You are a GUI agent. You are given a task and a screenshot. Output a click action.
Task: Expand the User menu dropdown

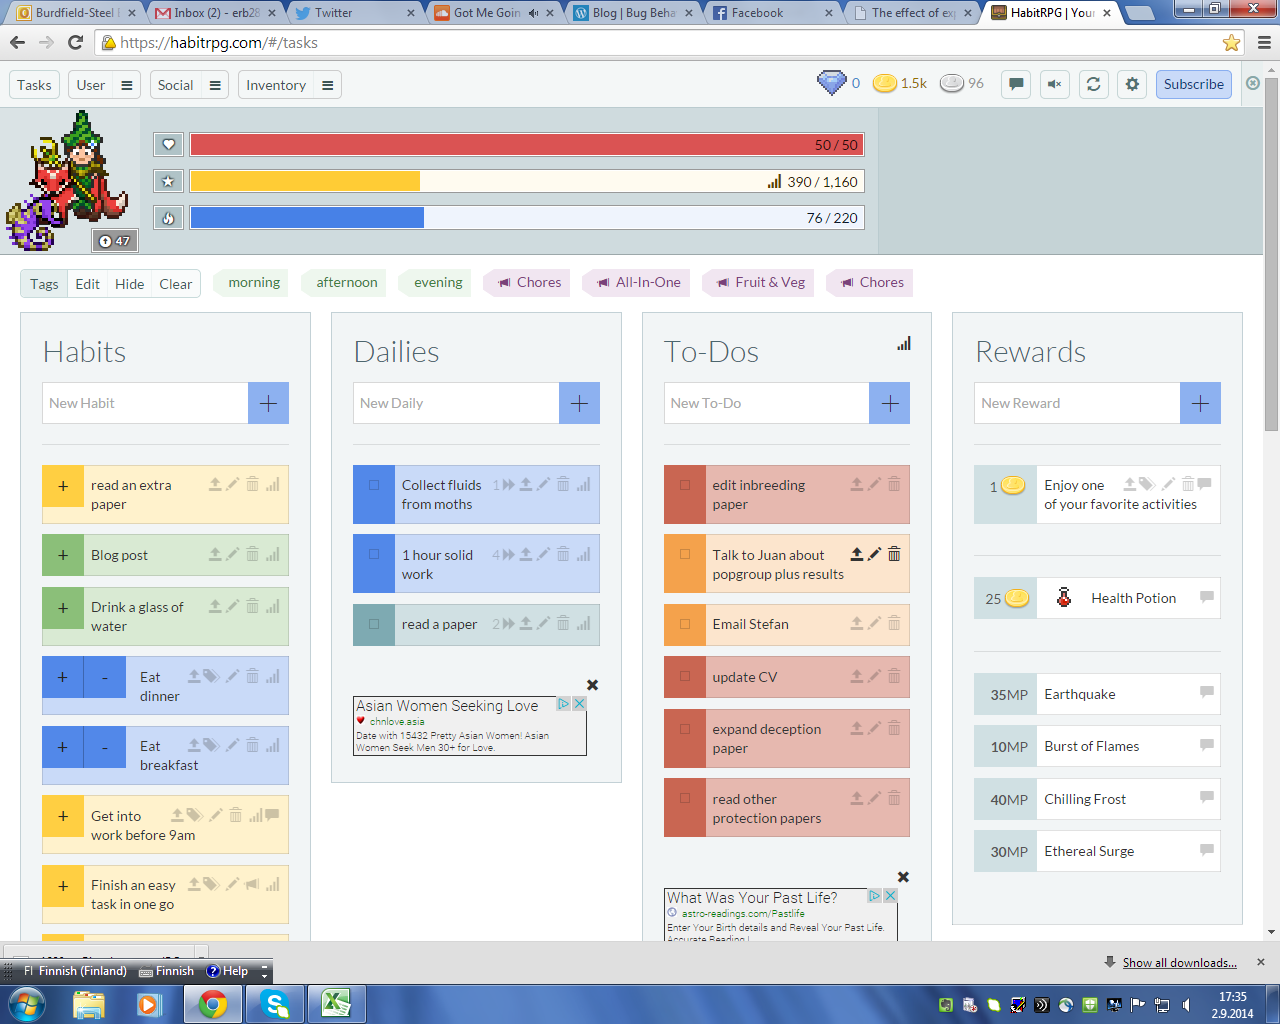click(126, 85)
